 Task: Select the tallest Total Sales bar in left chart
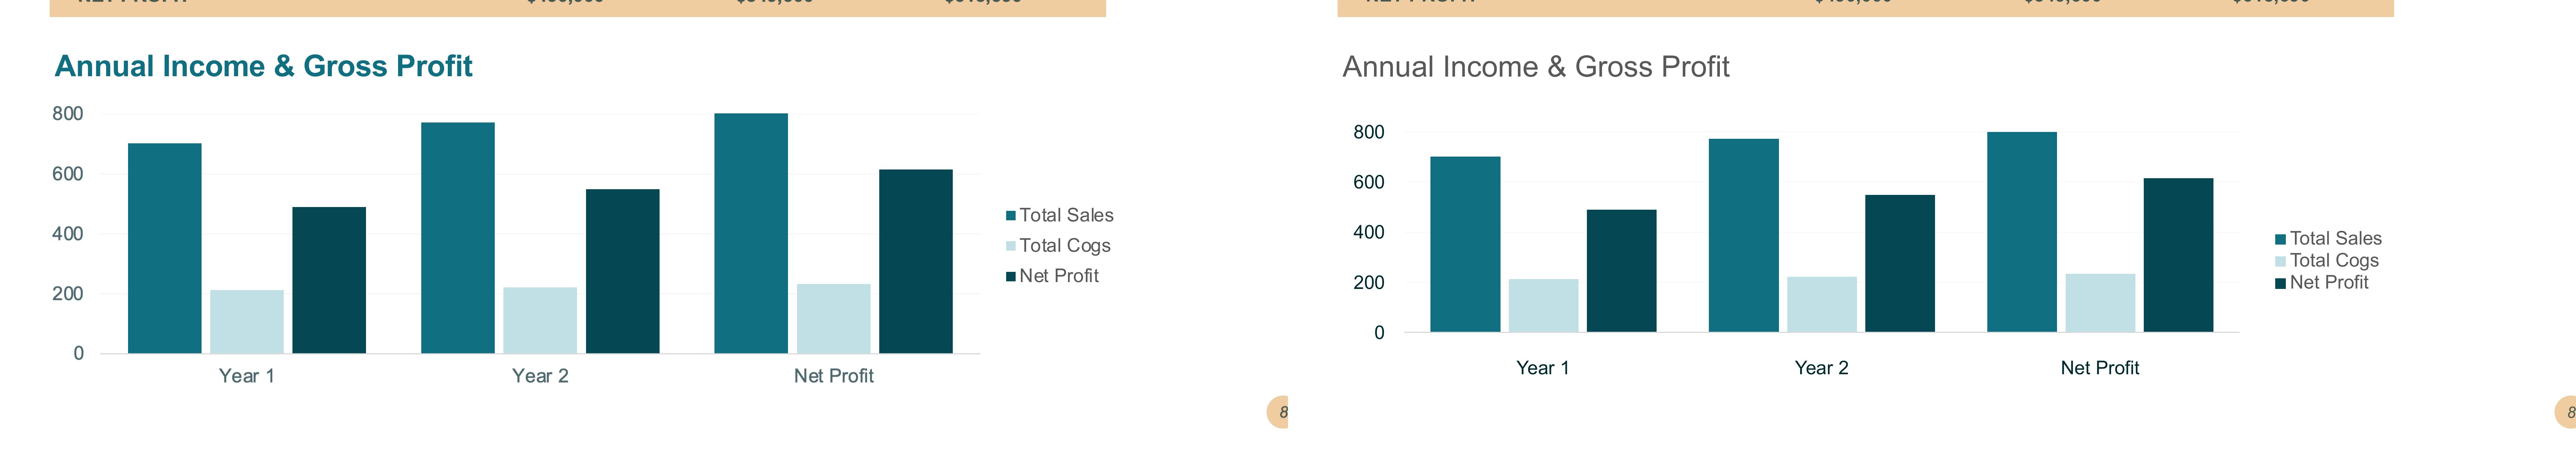pos(751,233)
